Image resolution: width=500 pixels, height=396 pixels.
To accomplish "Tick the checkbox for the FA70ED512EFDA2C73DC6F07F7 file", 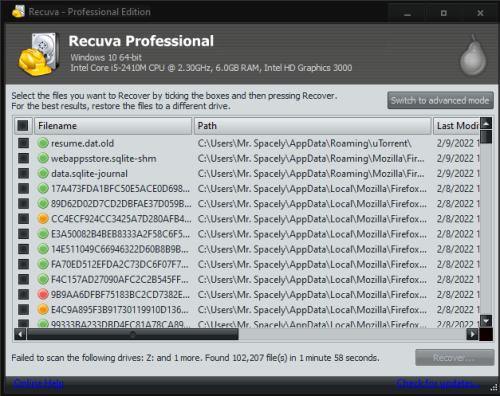I will click(x=23, y=264).
